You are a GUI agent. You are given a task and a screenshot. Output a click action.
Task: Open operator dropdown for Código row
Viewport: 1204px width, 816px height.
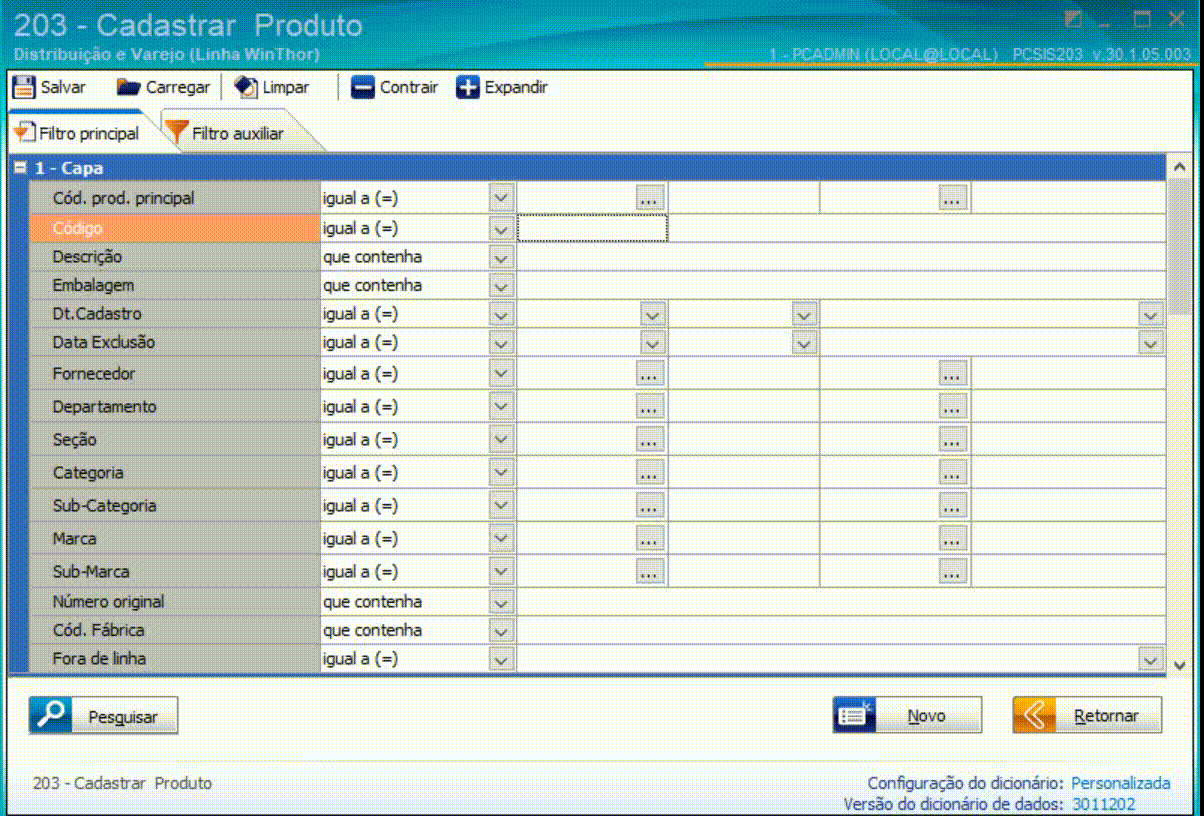[501, 229]
